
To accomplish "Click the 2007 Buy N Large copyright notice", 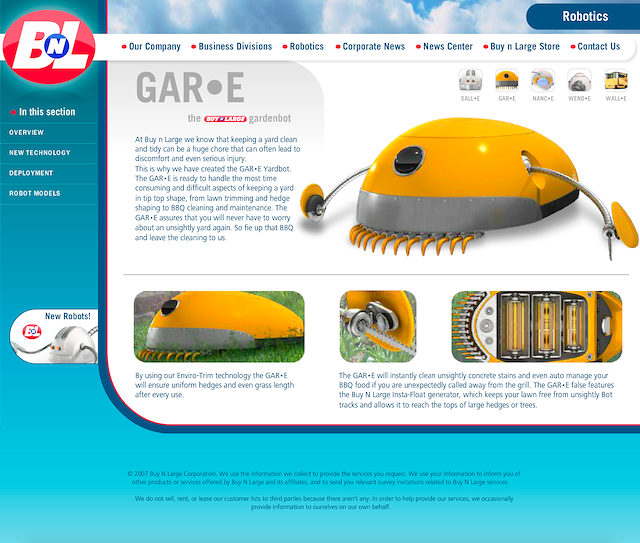I will (x=324, y=478).
